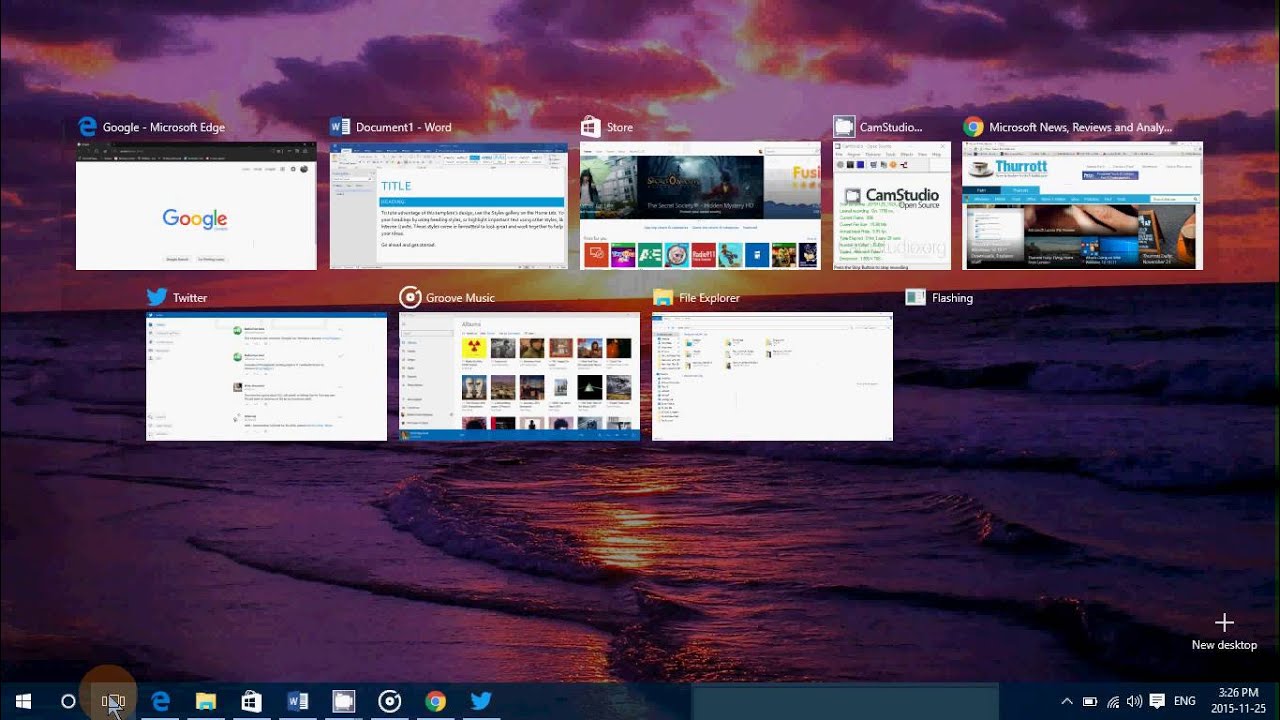Click the icon beside Flashing title

[x=915, y=297]
